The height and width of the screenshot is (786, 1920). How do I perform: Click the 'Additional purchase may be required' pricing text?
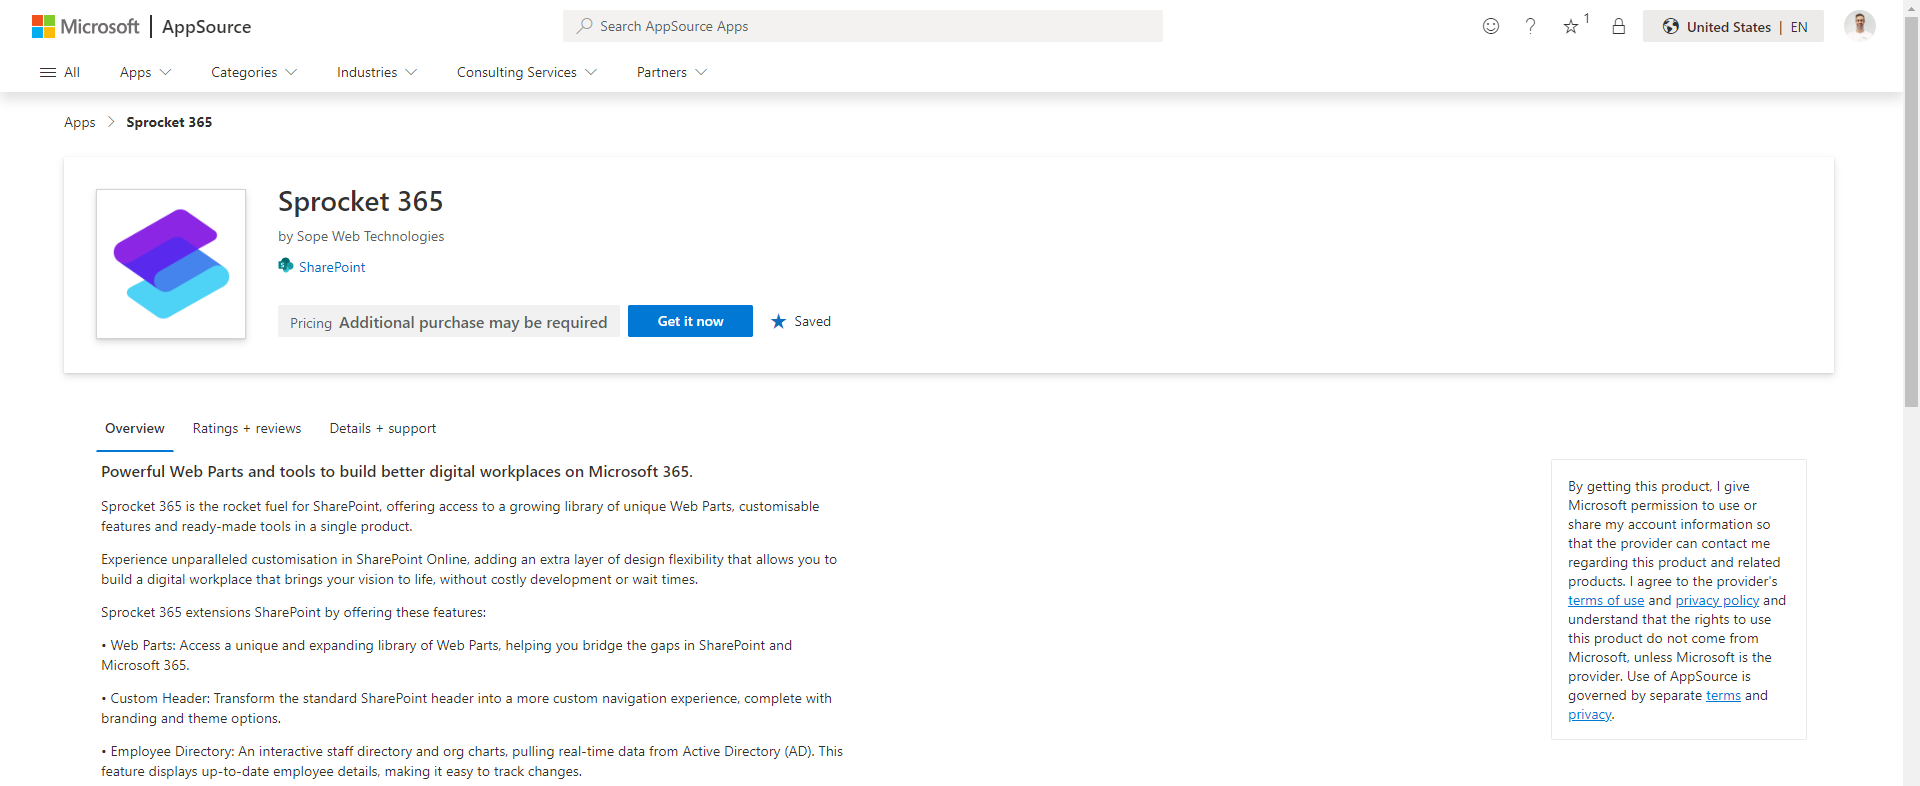click(x=473, y=322)
